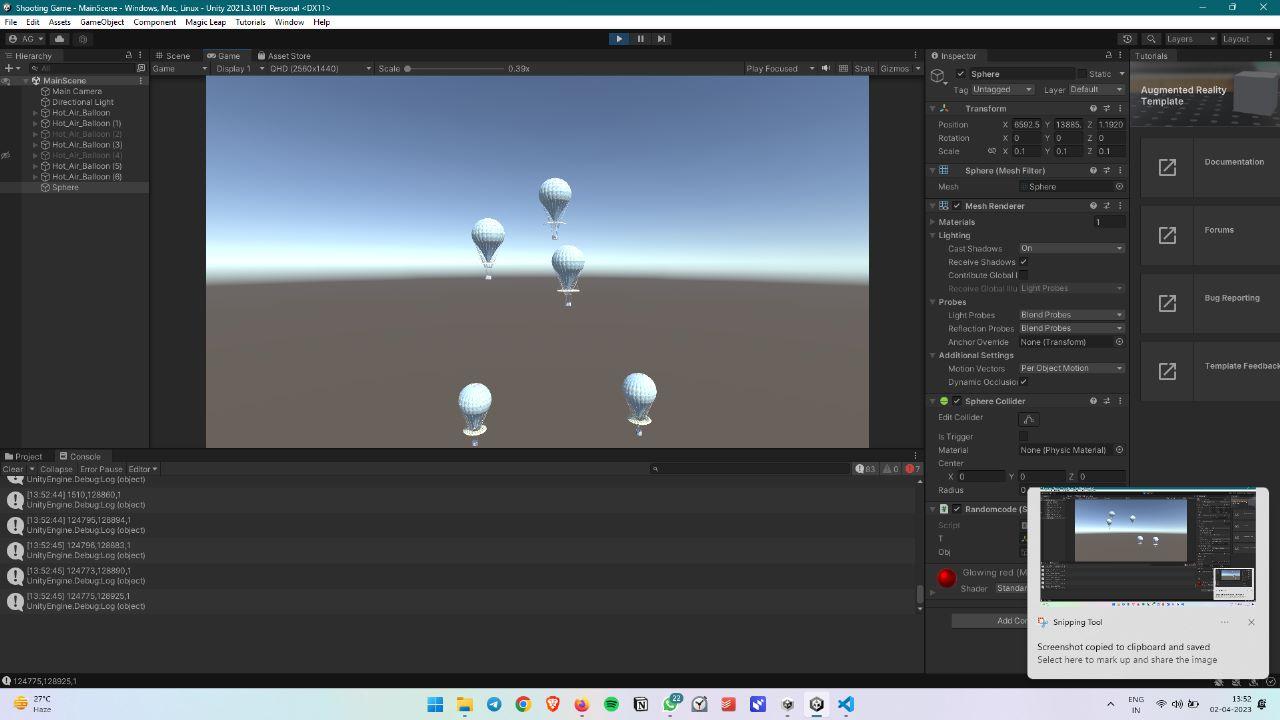The height and width of the screenshot is (720, 1280).
Task: Click the Sphere GameObject cube icon in Inspector
Action: [938, 76]
